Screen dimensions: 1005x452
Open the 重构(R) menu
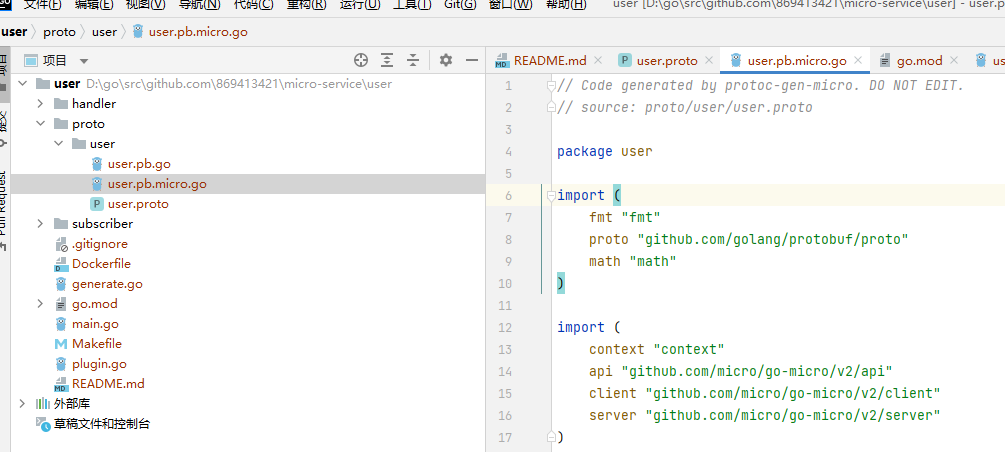click(x=306, y=5)
